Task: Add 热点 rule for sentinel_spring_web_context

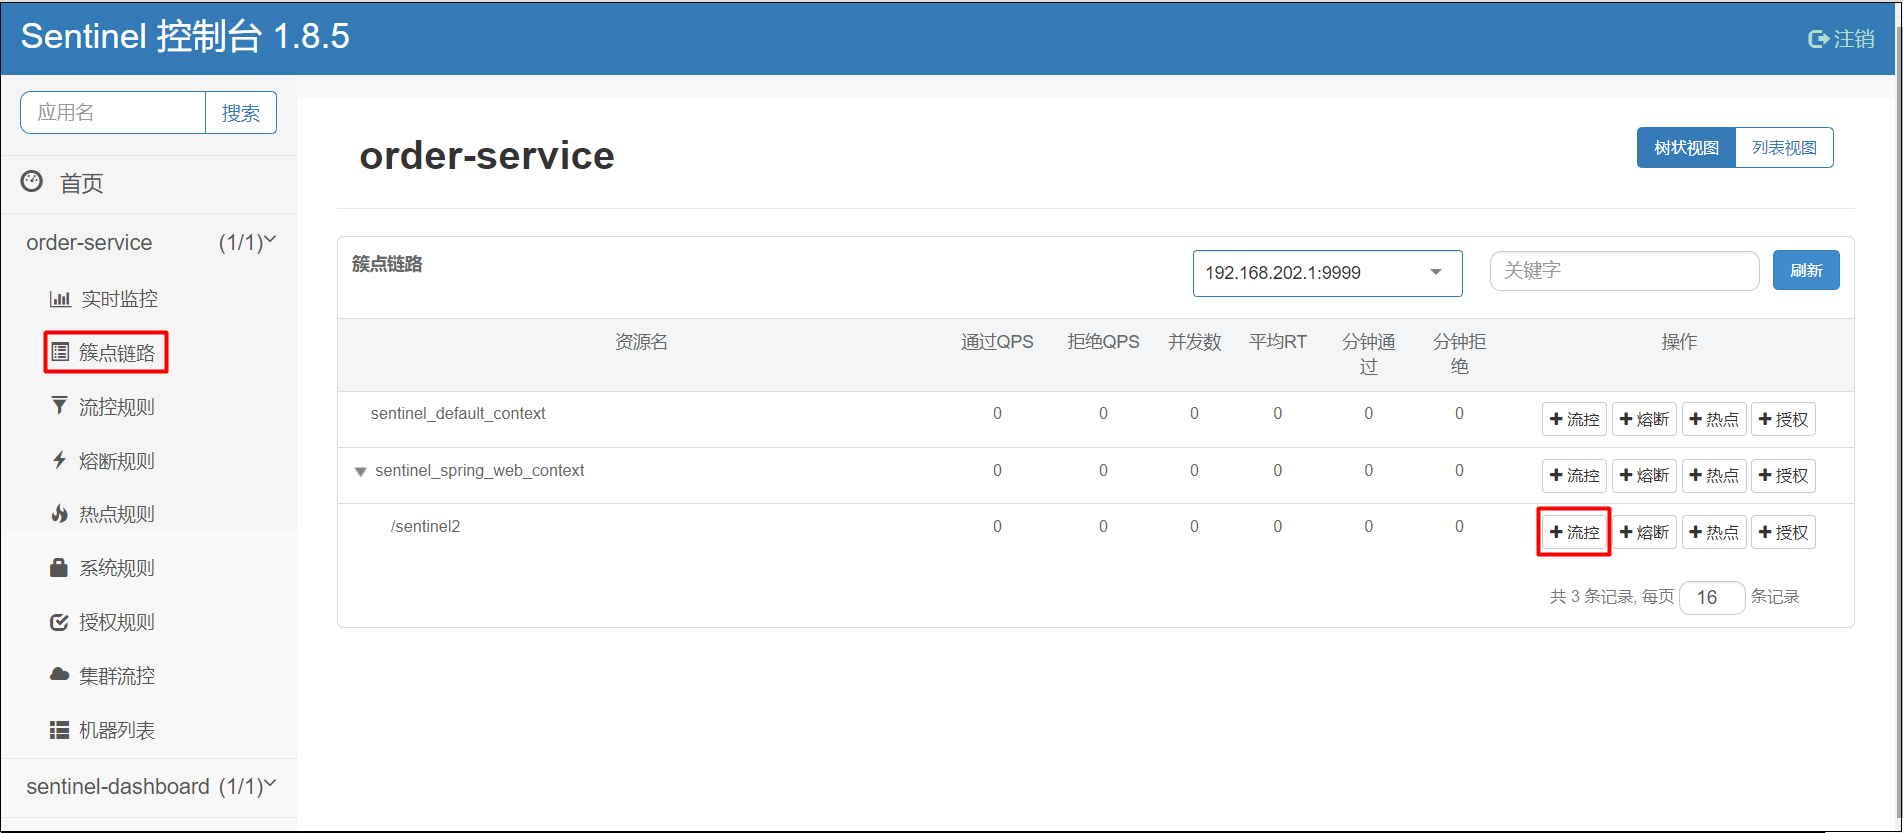Action: pos(1714,475)
